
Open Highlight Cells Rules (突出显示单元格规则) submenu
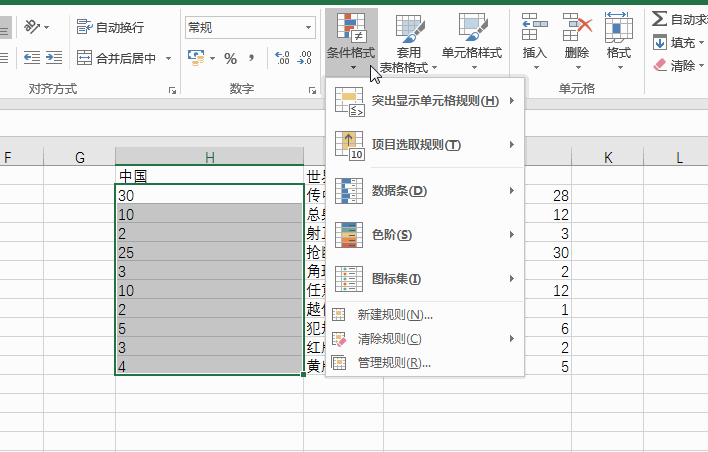(x=425, y=101)
